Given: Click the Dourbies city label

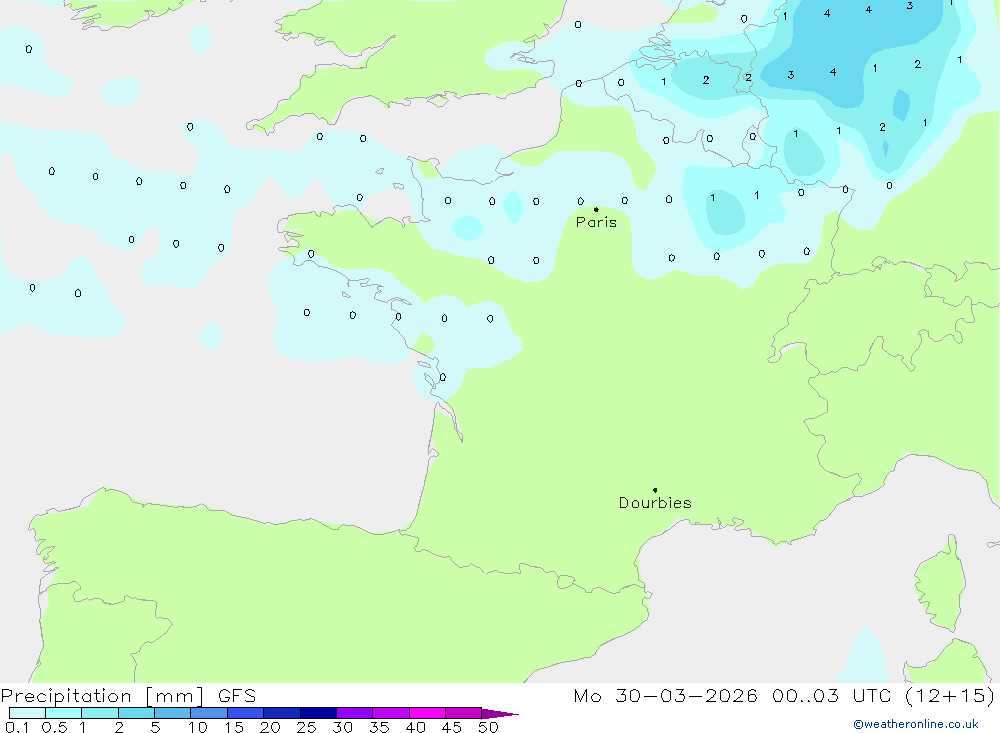Looking at the screenshot, I should click(655, 503).
